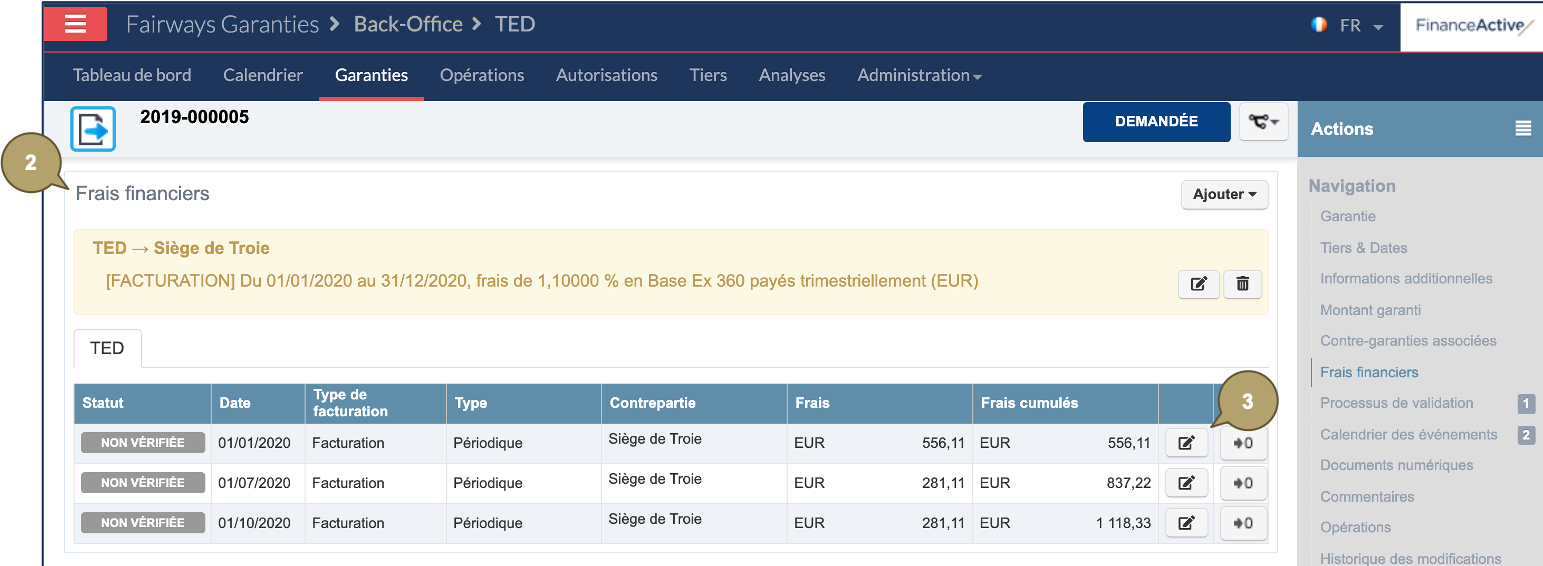Click the French flag icon

[1319, 25]
